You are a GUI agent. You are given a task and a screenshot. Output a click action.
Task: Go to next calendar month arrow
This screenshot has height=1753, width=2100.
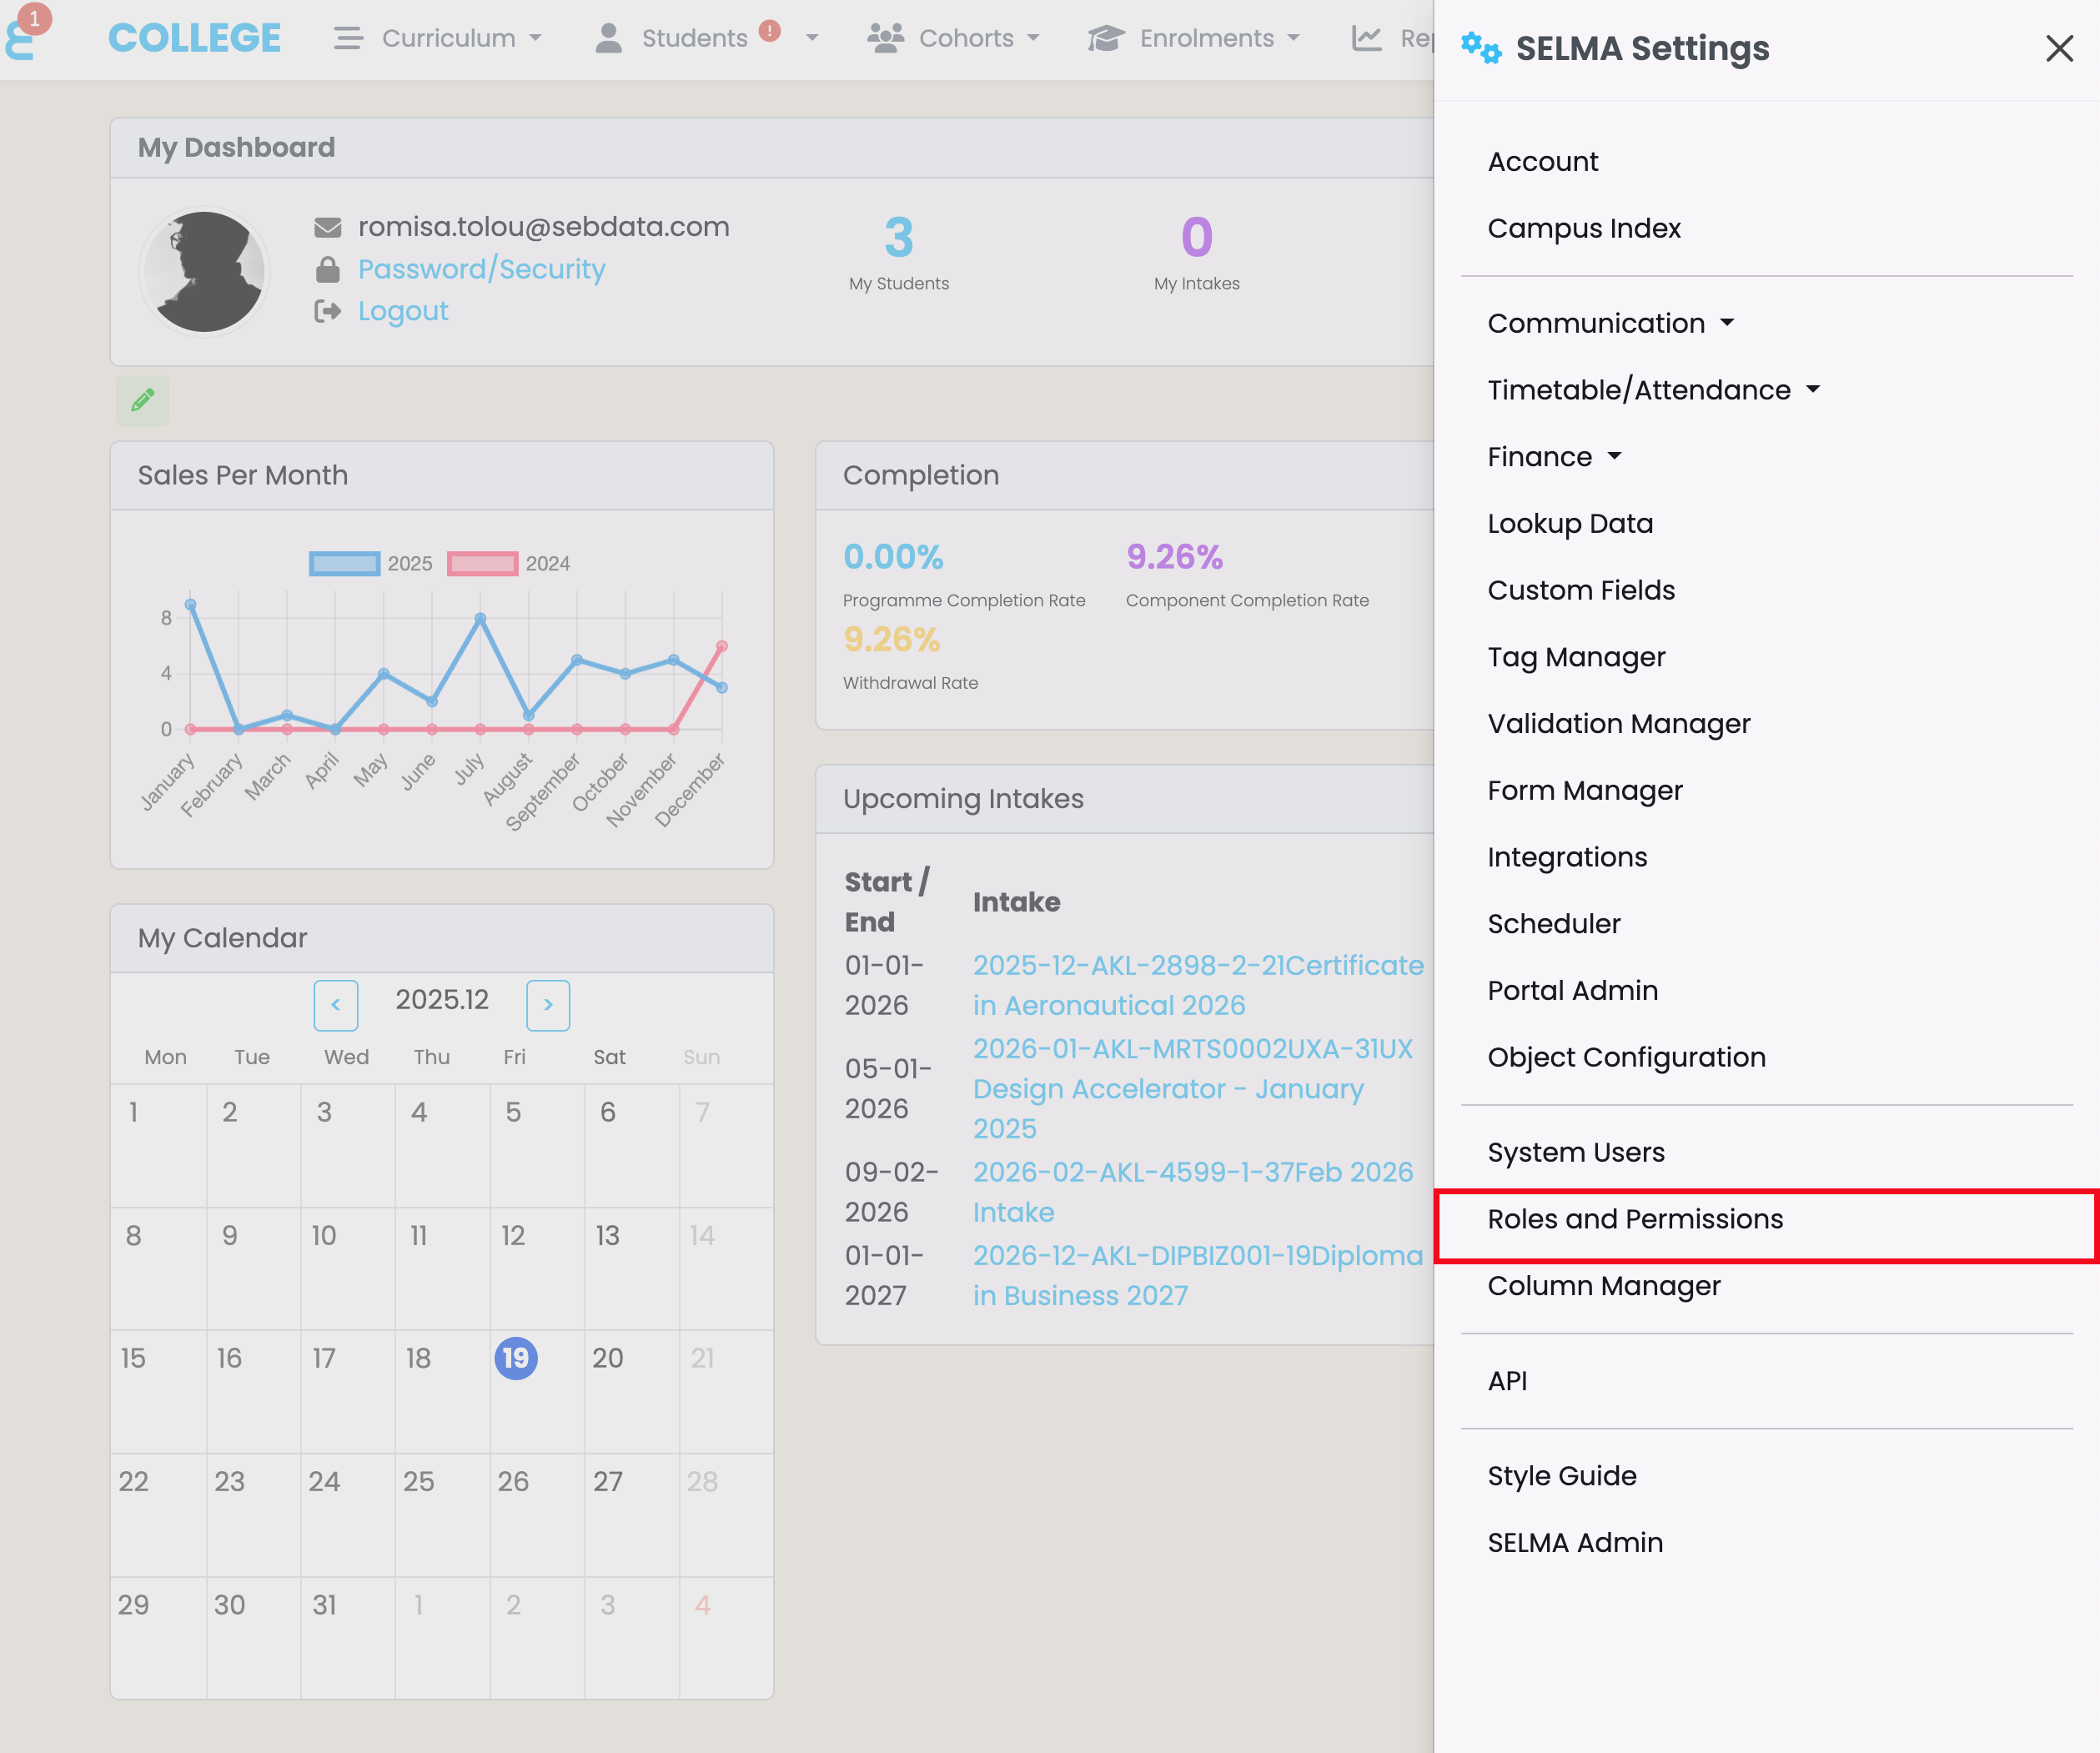point(548,1004)
